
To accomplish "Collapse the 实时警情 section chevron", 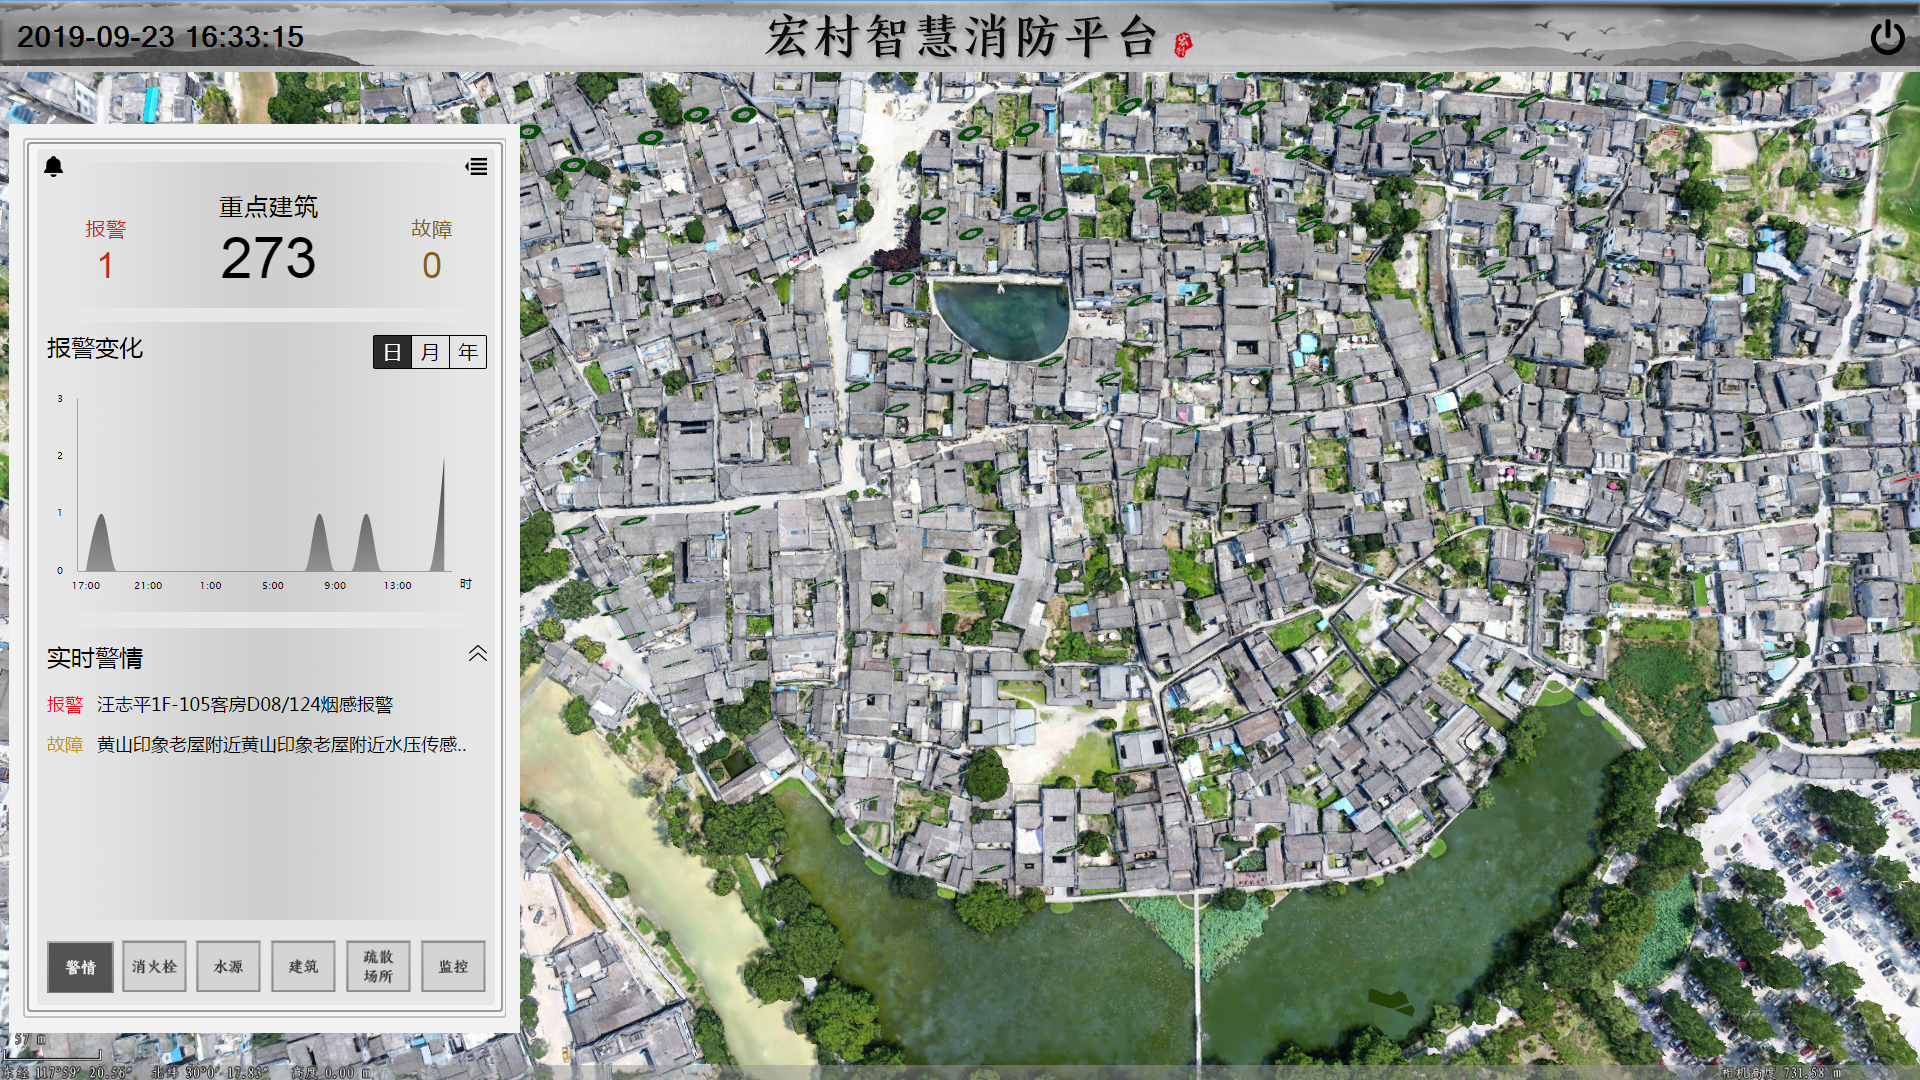I will coord(478,654).
